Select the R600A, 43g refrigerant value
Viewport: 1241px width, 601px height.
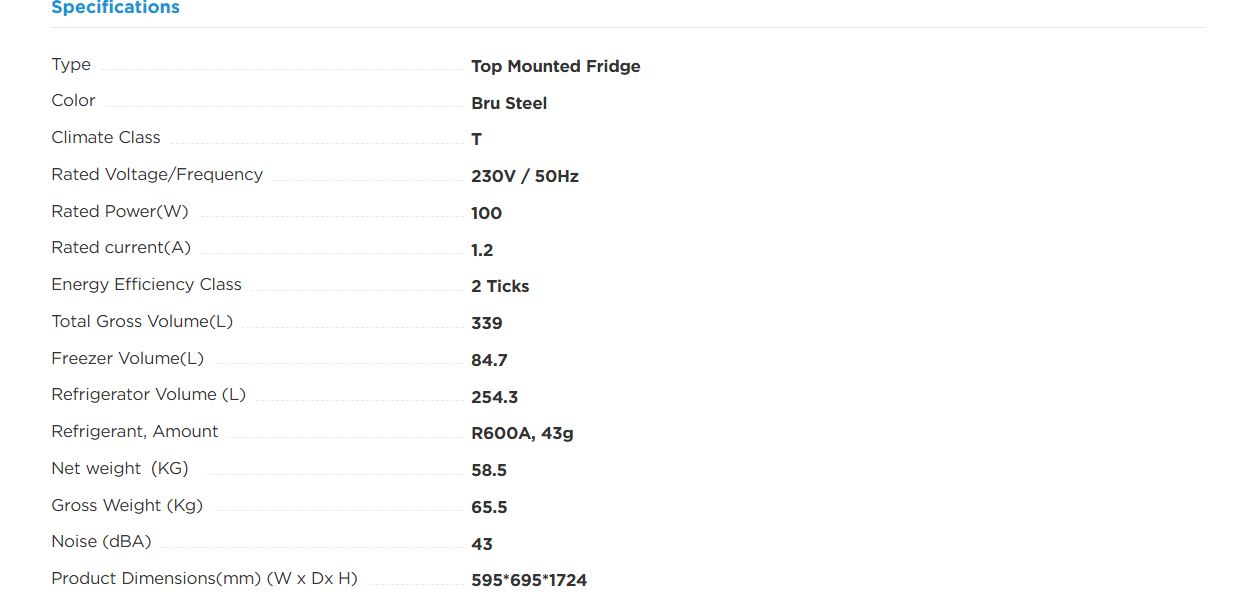522,434
